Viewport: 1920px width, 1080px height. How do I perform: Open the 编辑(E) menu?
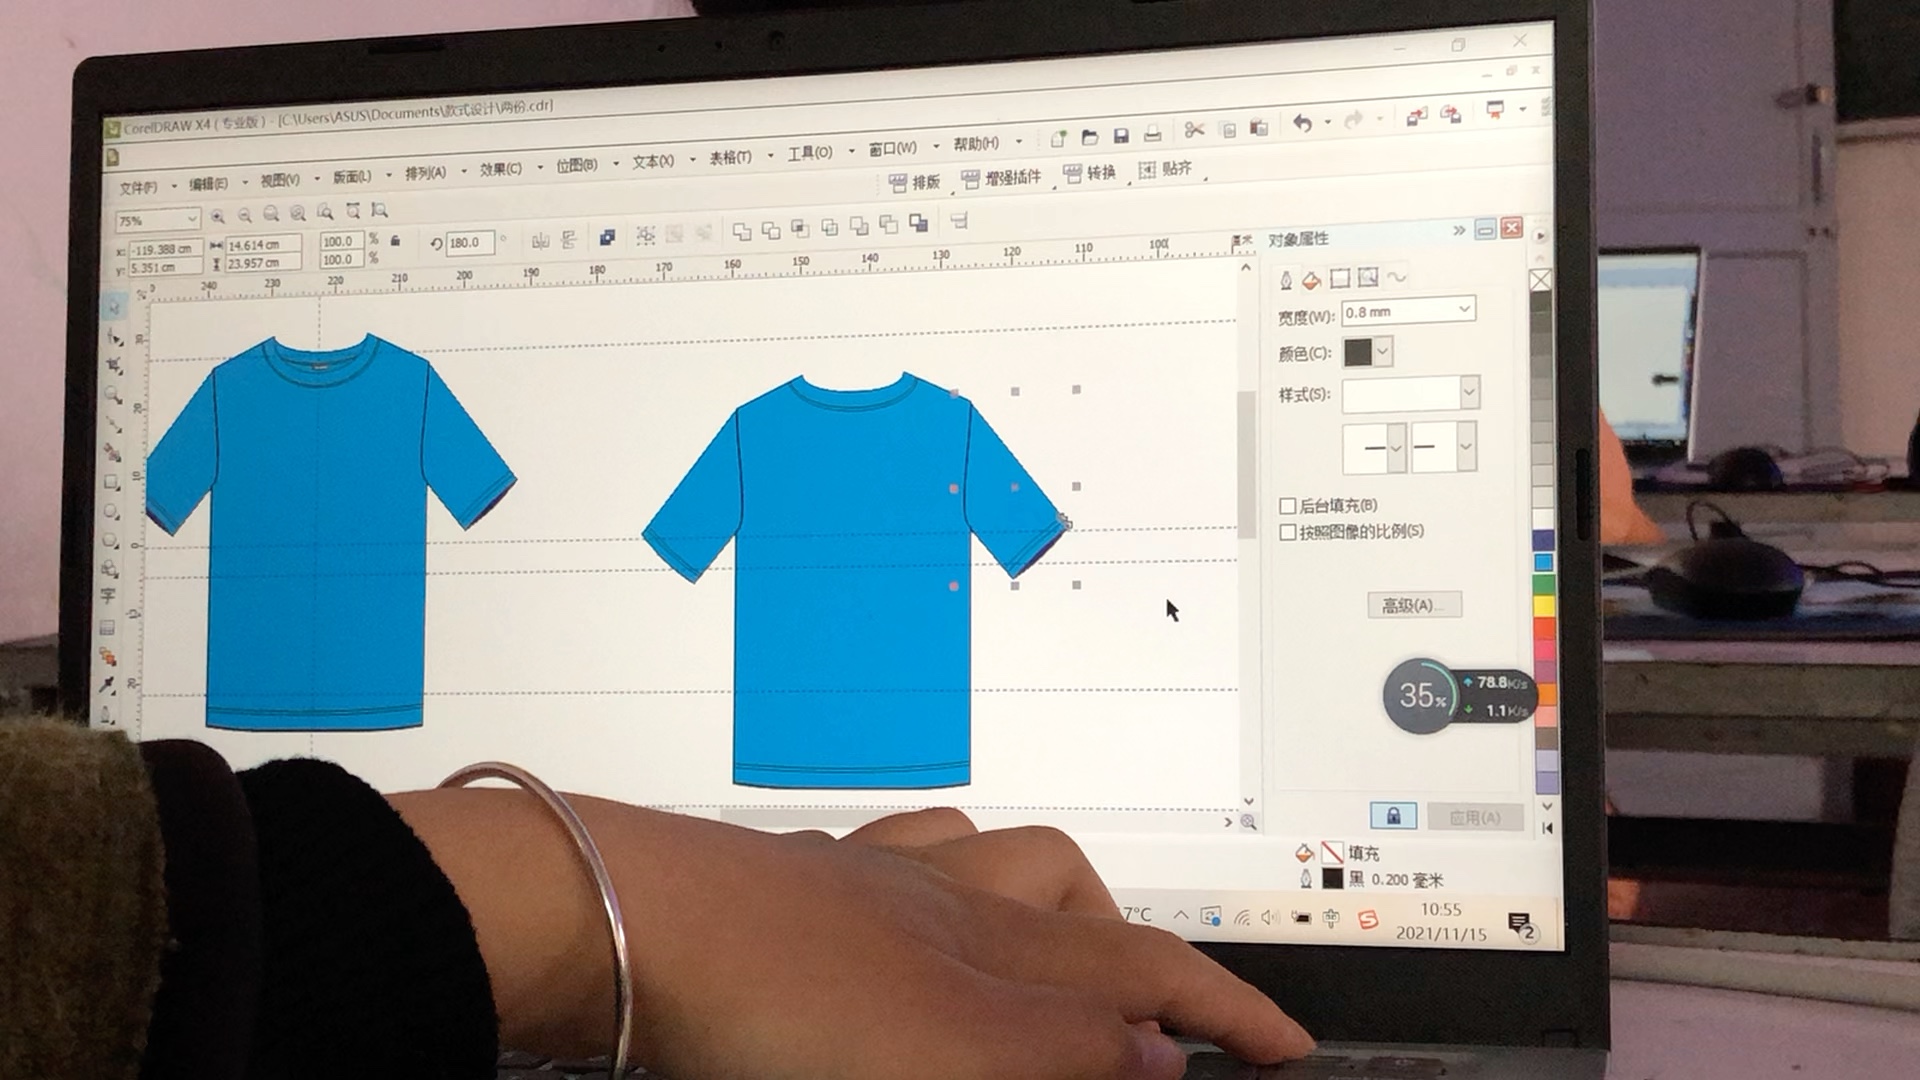coord(208,184)
